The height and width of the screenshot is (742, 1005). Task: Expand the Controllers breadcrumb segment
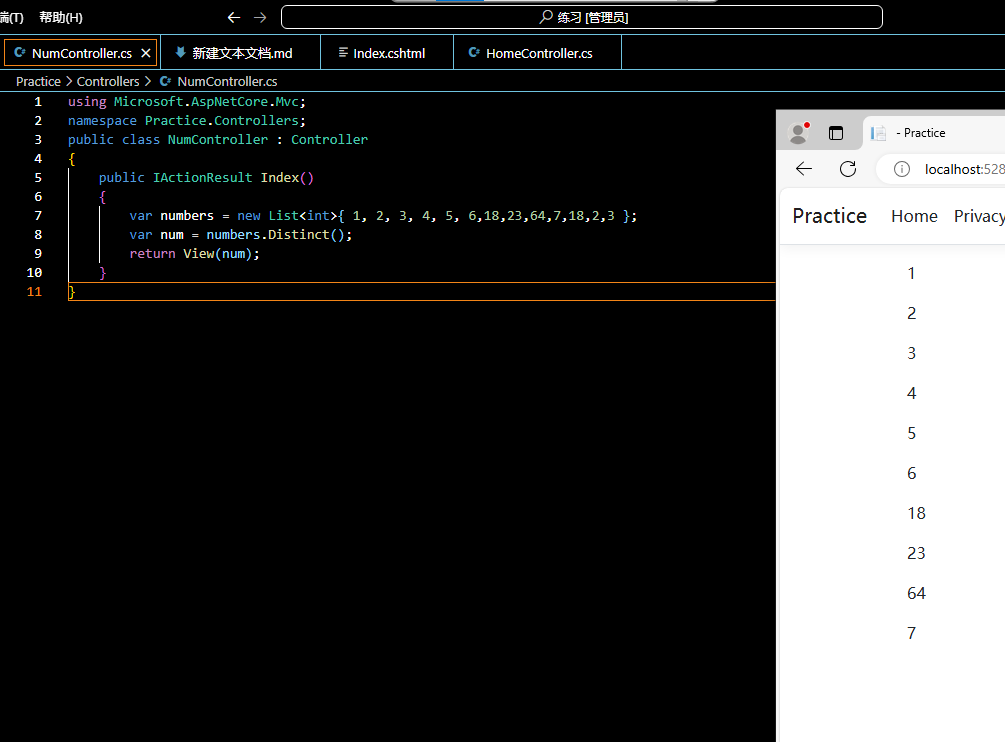coord(108,81)
